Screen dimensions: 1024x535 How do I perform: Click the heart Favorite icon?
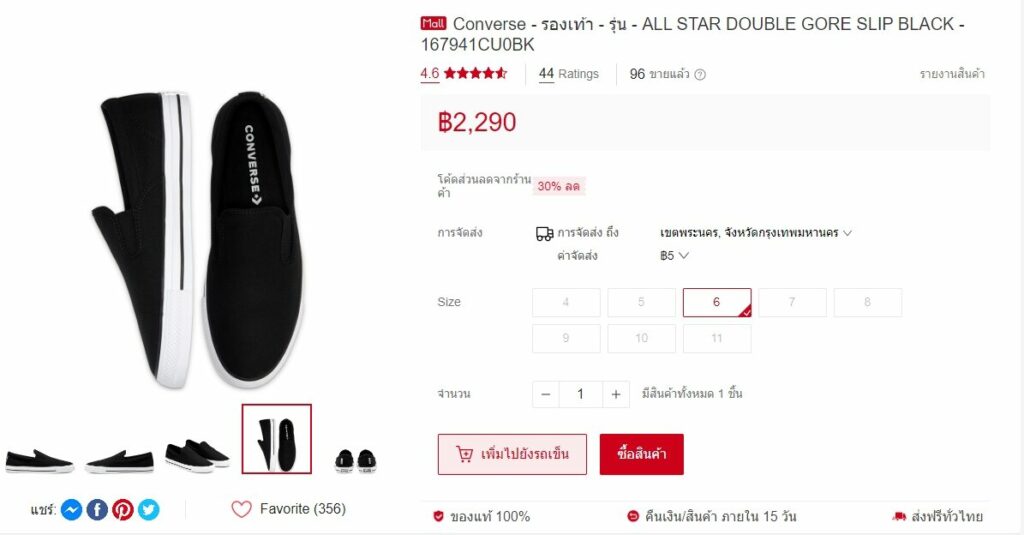click(x=241, y=509)
